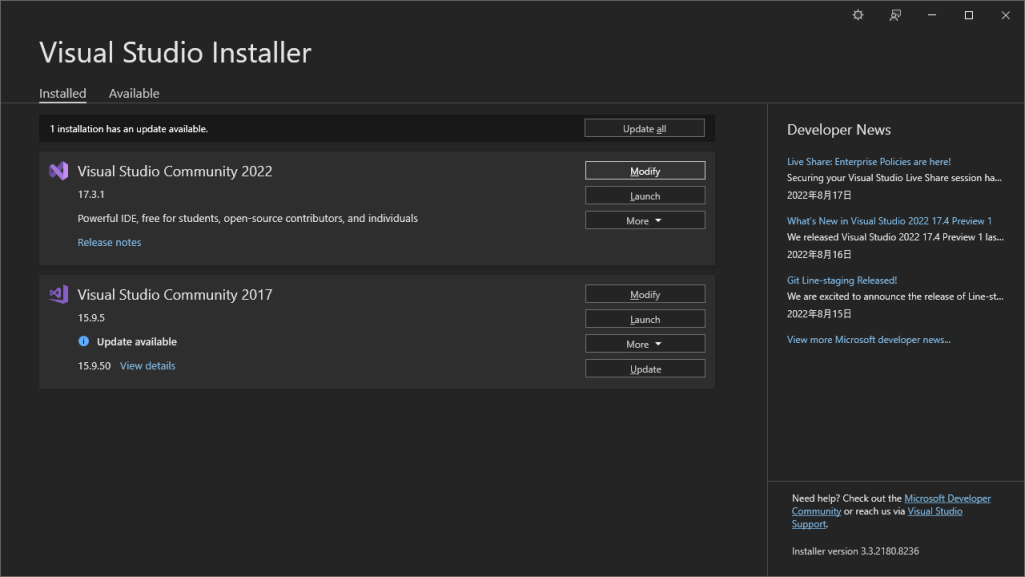The width and height of the screenshot is (1025, 577).
Task: Click the 2022年8月16日 news date
Action: [x=819, y=254]
